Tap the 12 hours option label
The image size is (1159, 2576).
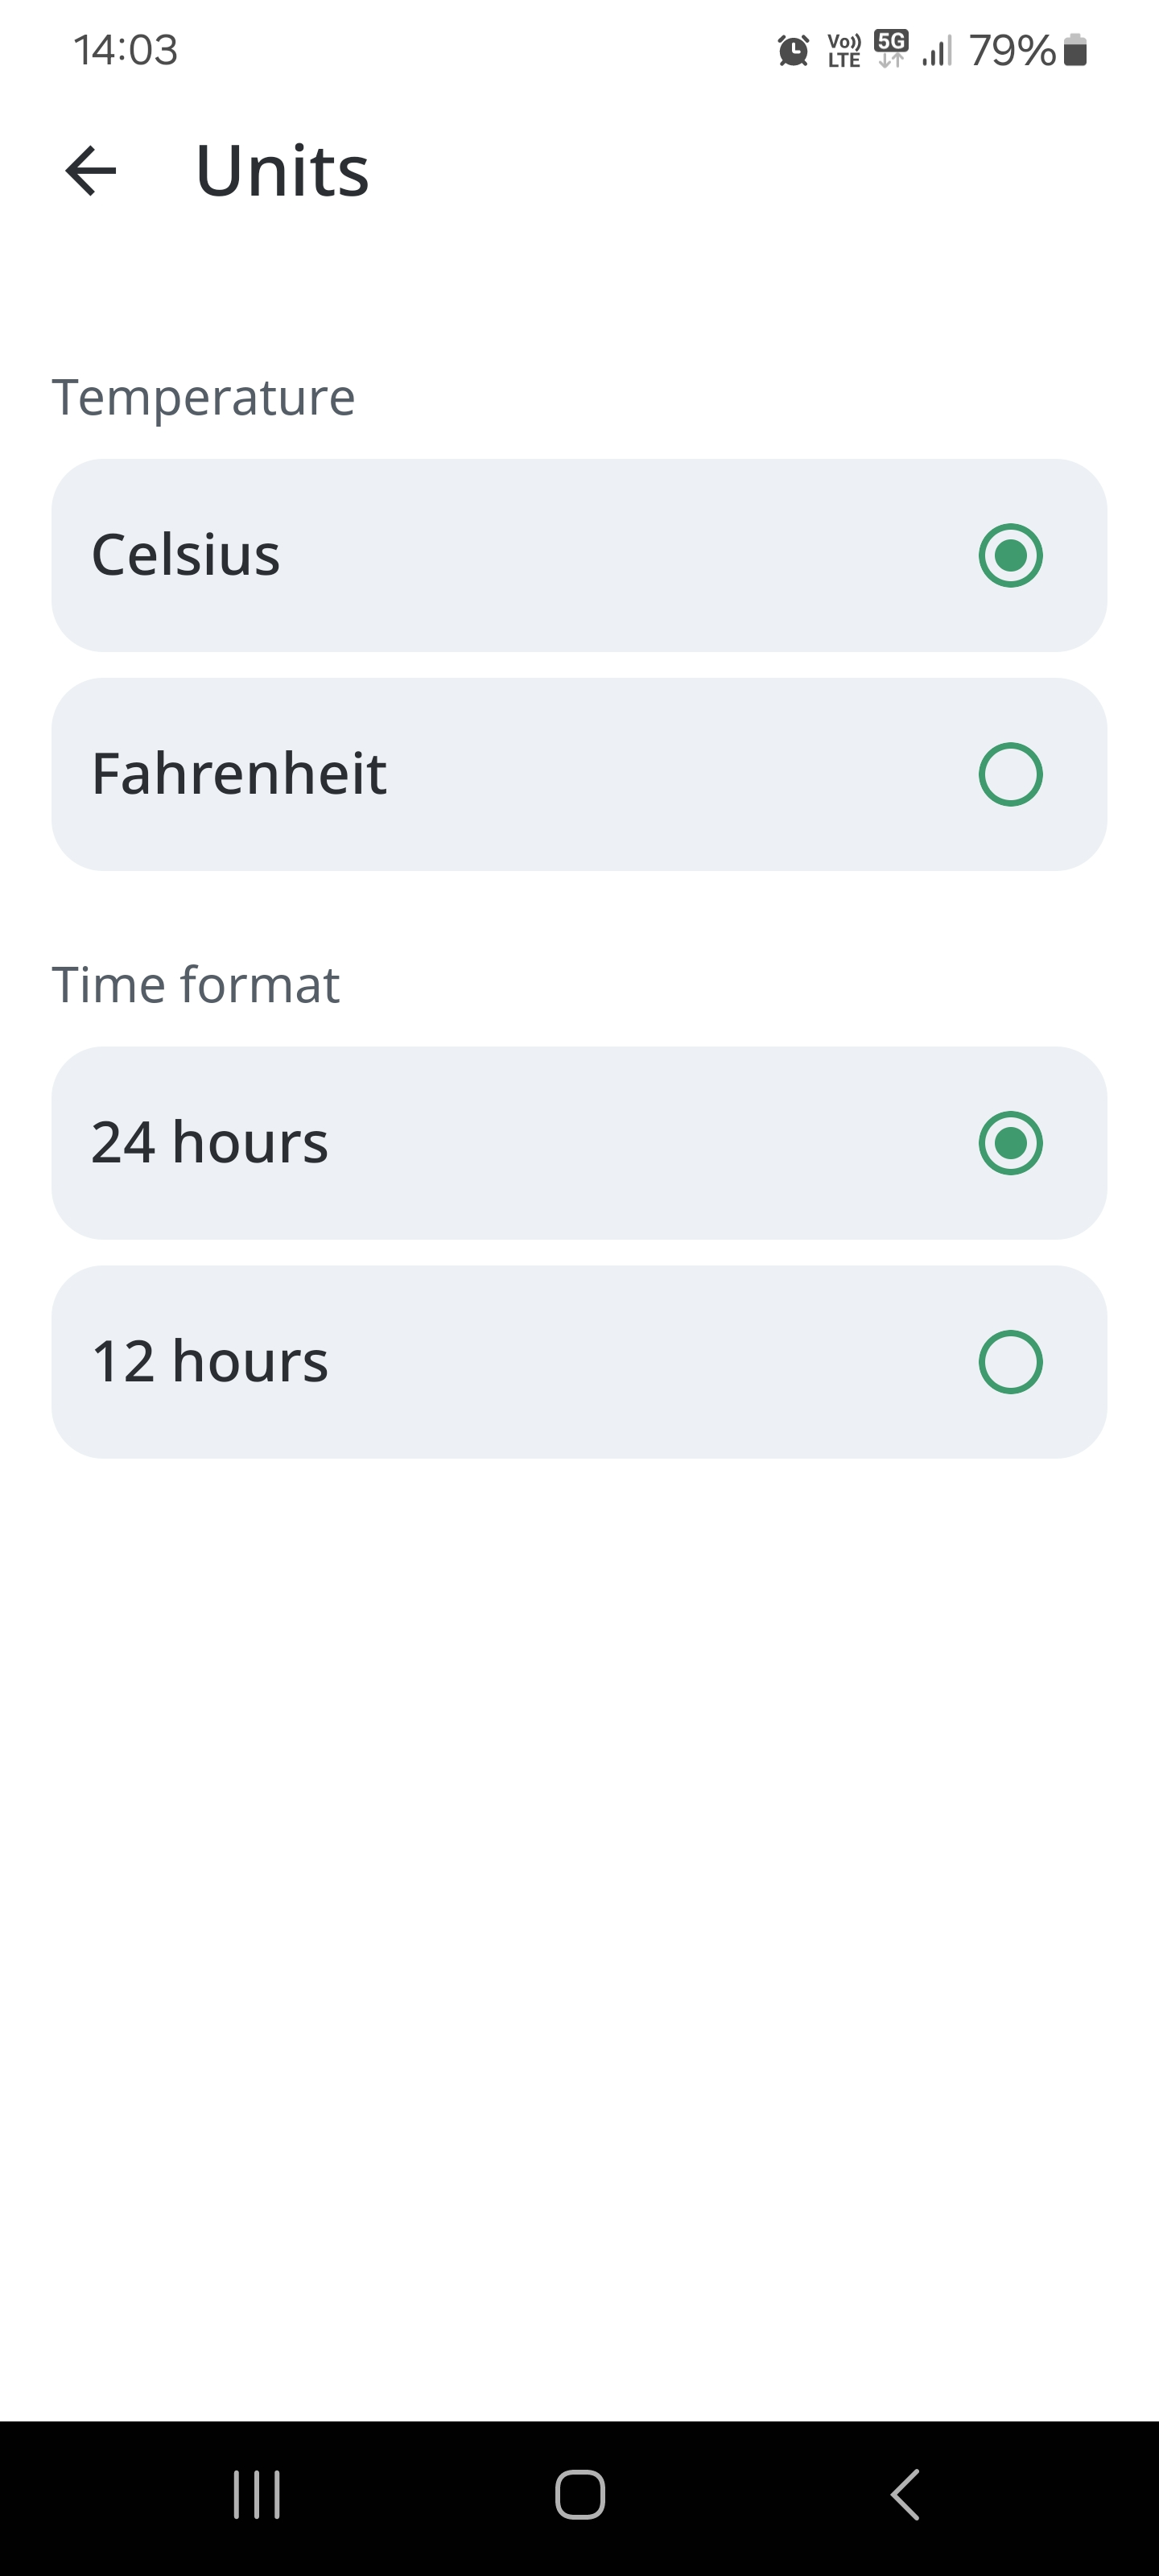[210, 1362]
